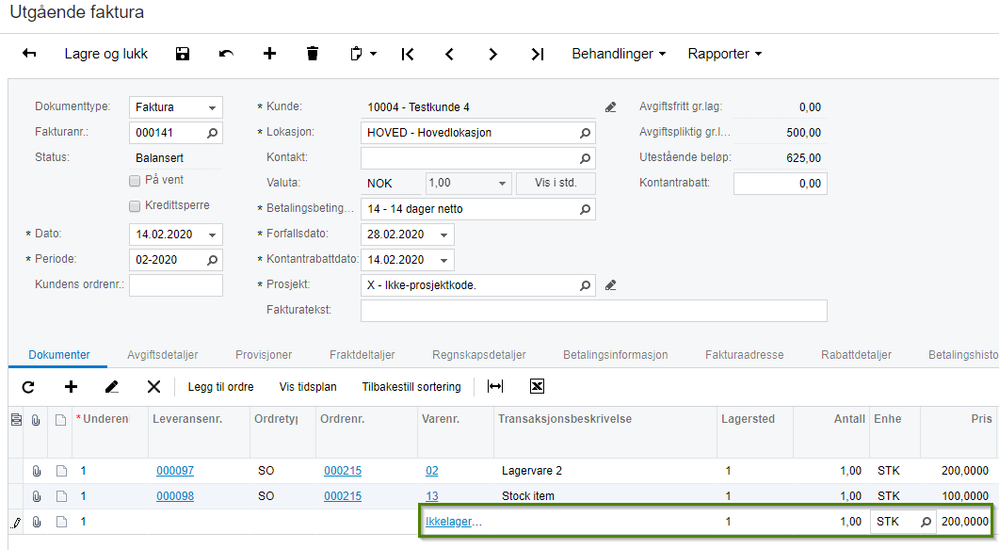
Task: Click the Legg til ordre button
Action: (220, 387)
